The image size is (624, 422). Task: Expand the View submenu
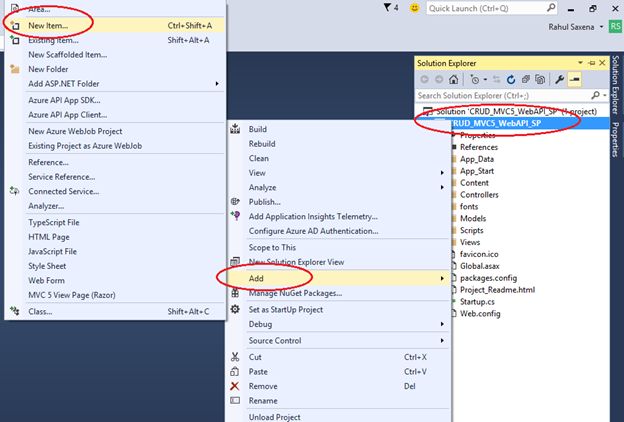click(442, 173)
